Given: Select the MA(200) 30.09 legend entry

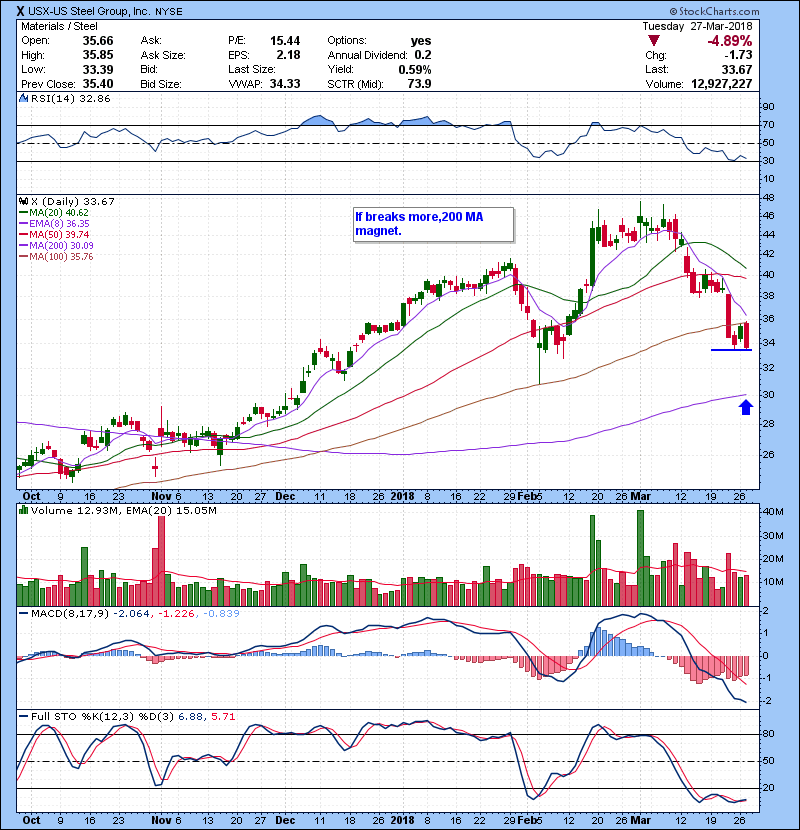Looking at the screenshot, I should pyautogui.click(x=56, y=246).
